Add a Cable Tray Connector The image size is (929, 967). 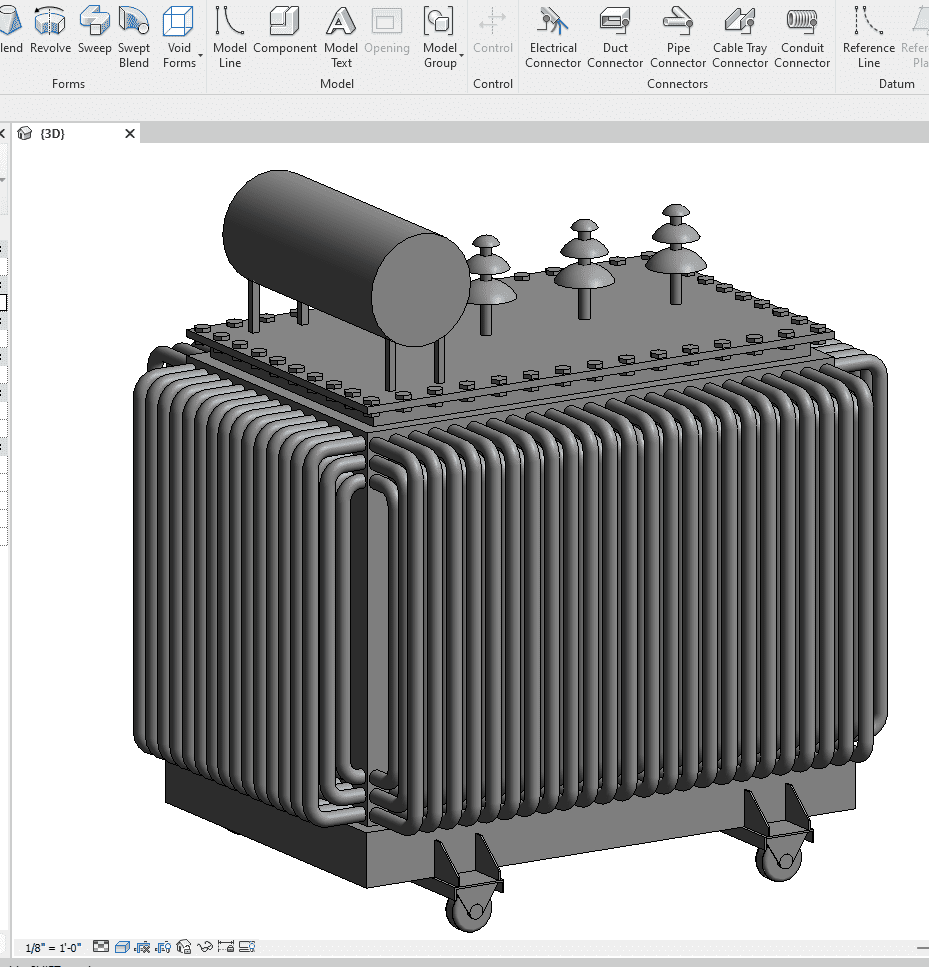(x=740, y=37)
